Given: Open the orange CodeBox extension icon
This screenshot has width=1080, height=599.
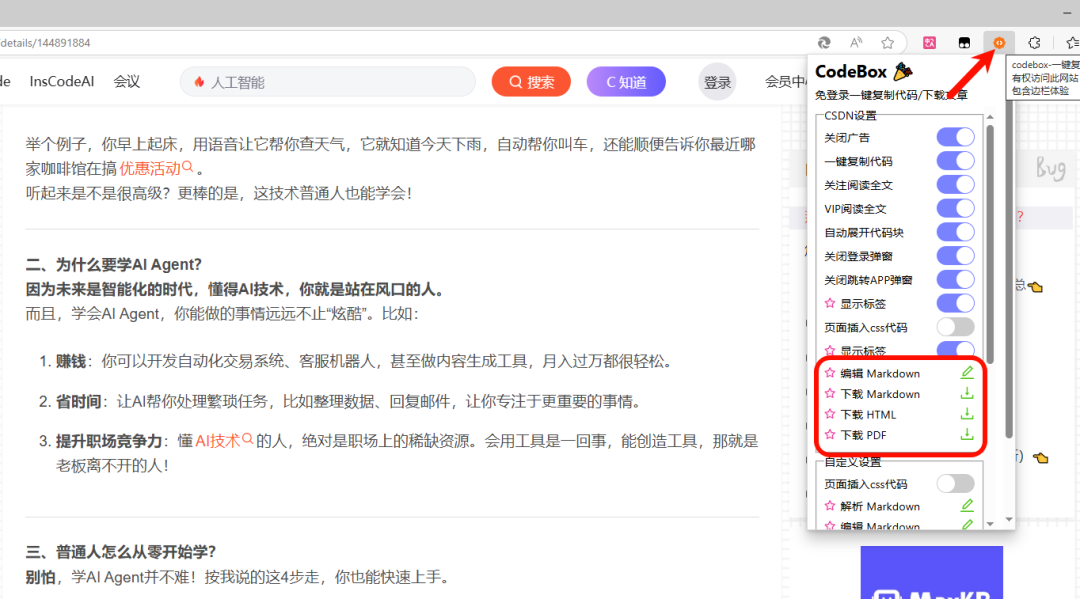Looking at the screenshot, I should pos(998,42).
